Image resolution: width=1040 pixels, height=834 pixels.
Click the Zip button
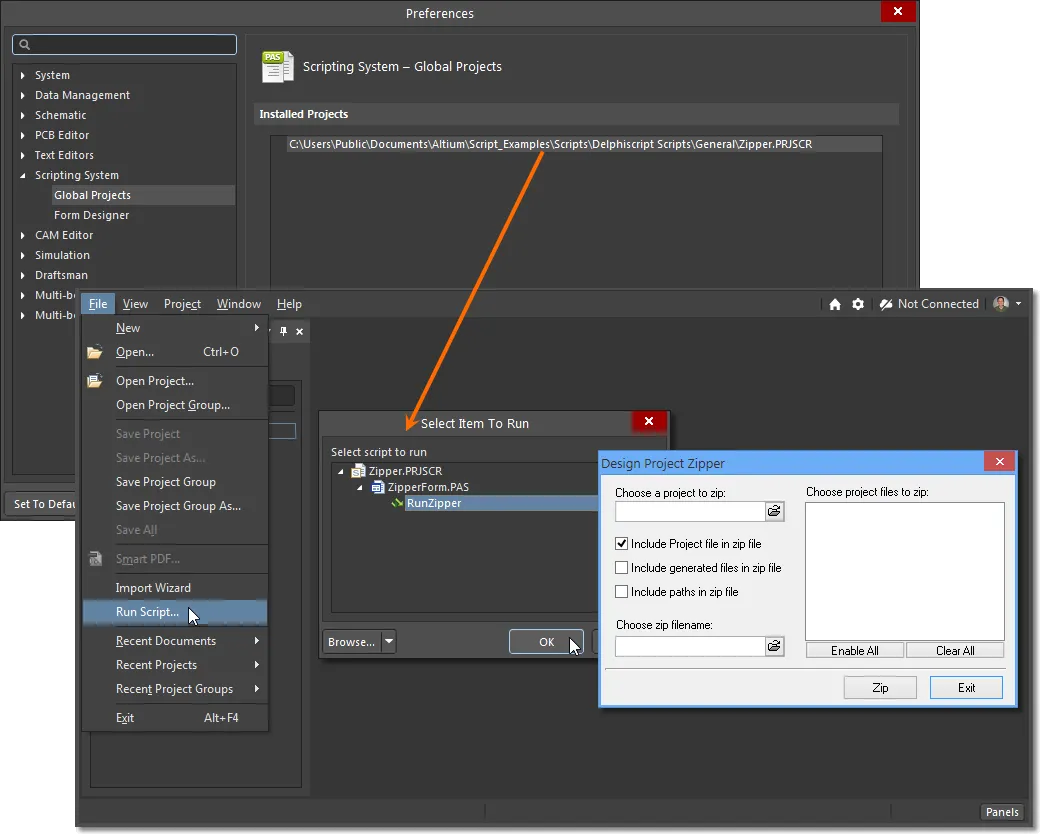(x=880, y=687)
